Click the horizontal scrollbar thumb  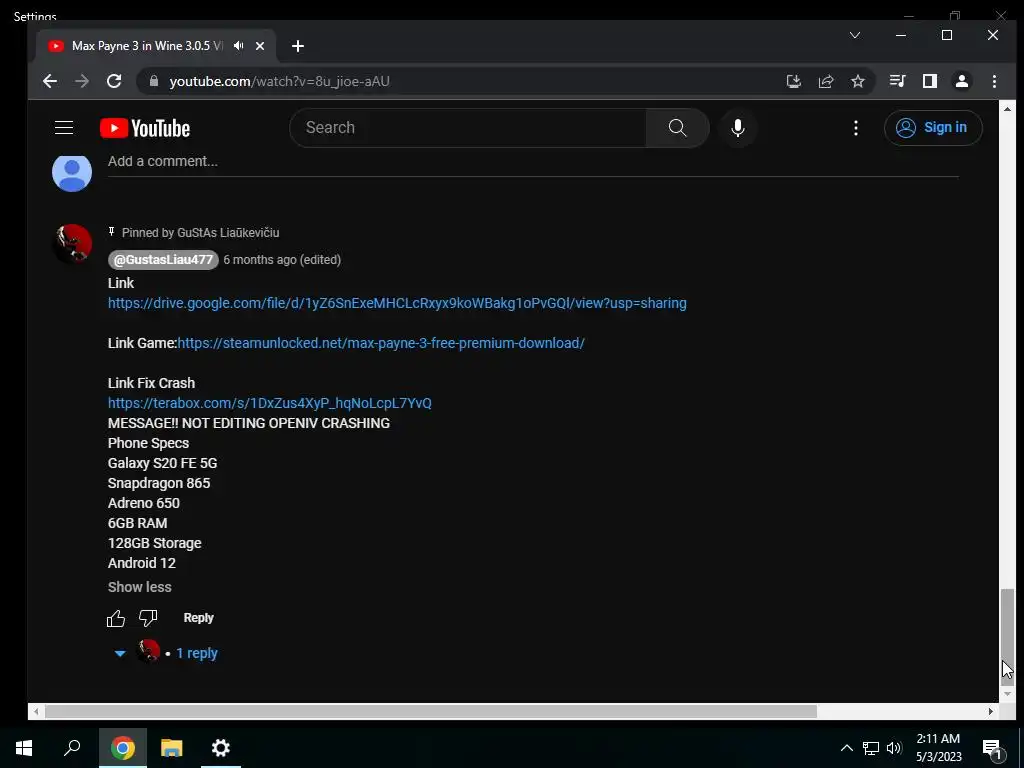pyautogui.click(x=430, y=711)
